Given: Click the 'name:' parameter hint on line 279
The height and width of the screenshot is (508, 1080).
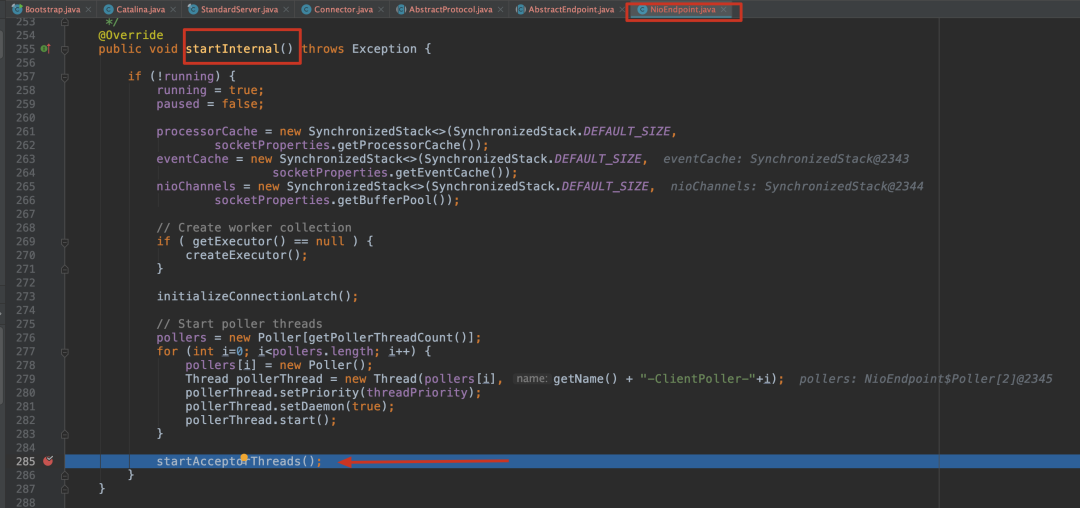Looking at the screenshot, I should (x=530, y=379).
